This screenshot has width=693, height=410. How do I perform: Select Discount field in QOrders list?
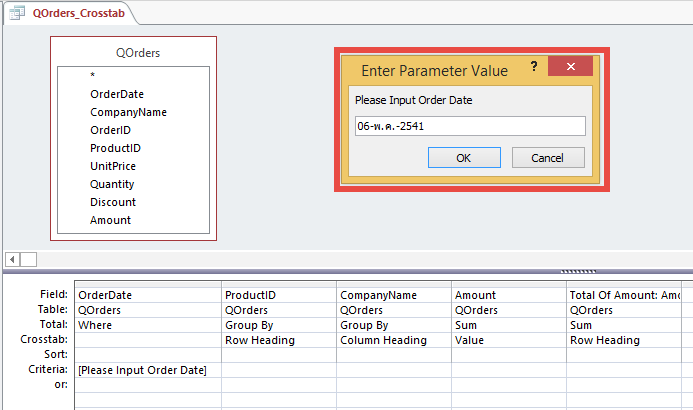click(x=112, y=202)
